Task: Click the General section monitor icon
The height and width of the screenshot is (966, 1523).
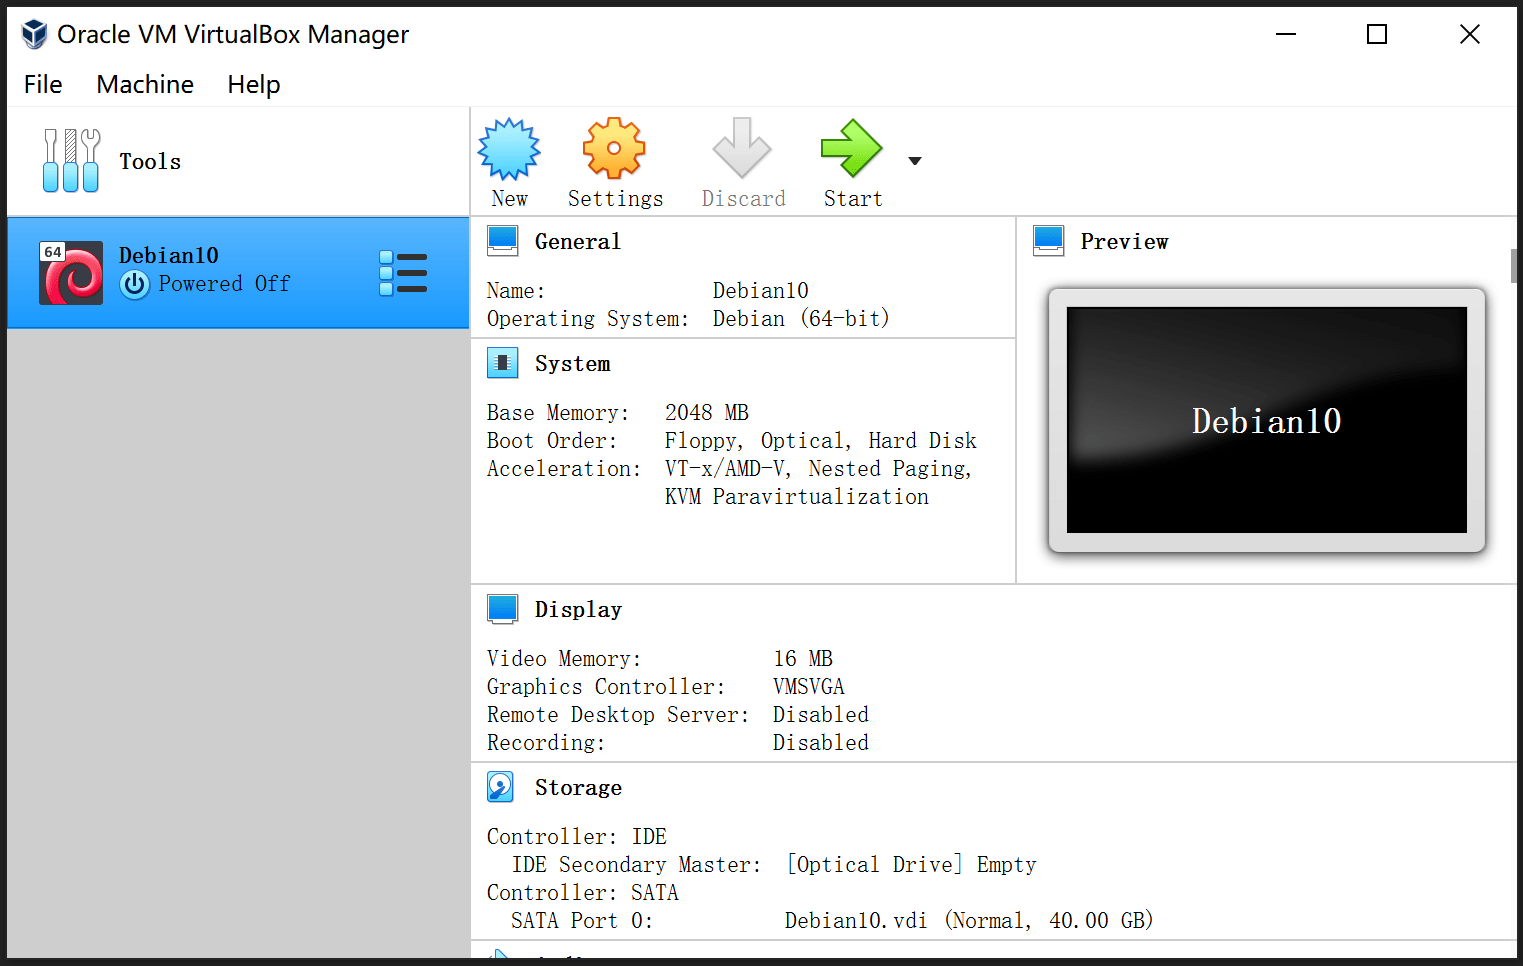Action: click(502, 241)
